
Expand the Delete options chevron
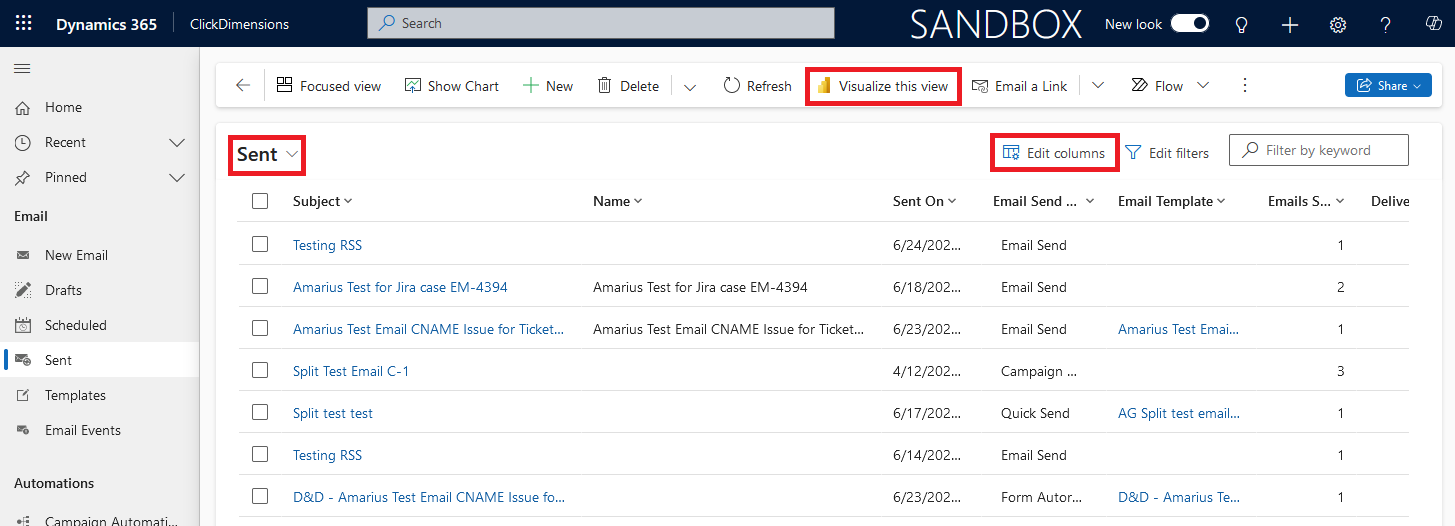tap(690, 87)
